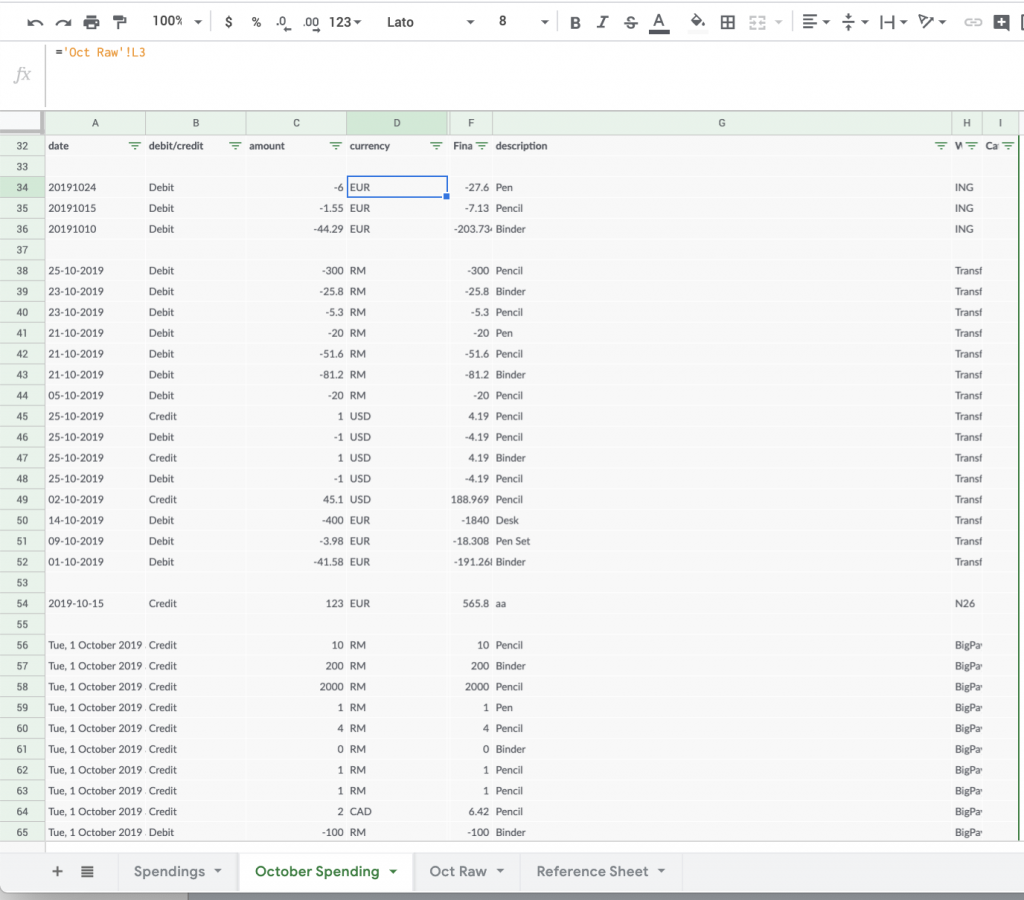Image resolution: width=1024 pixels, height=900 pixels.
Task: Toggle the filter on column H header cell
Action: coord(972,146)
